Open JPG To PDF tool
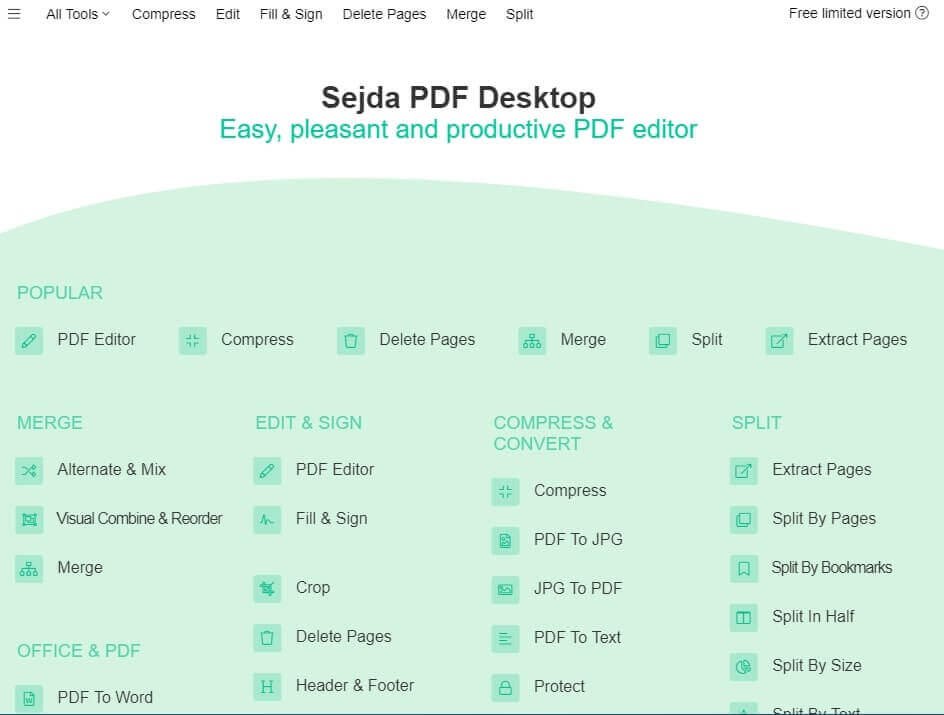Image resolution: width=944 pixels, height=715 pixels. pyautogui.click(x=577, y=589)
